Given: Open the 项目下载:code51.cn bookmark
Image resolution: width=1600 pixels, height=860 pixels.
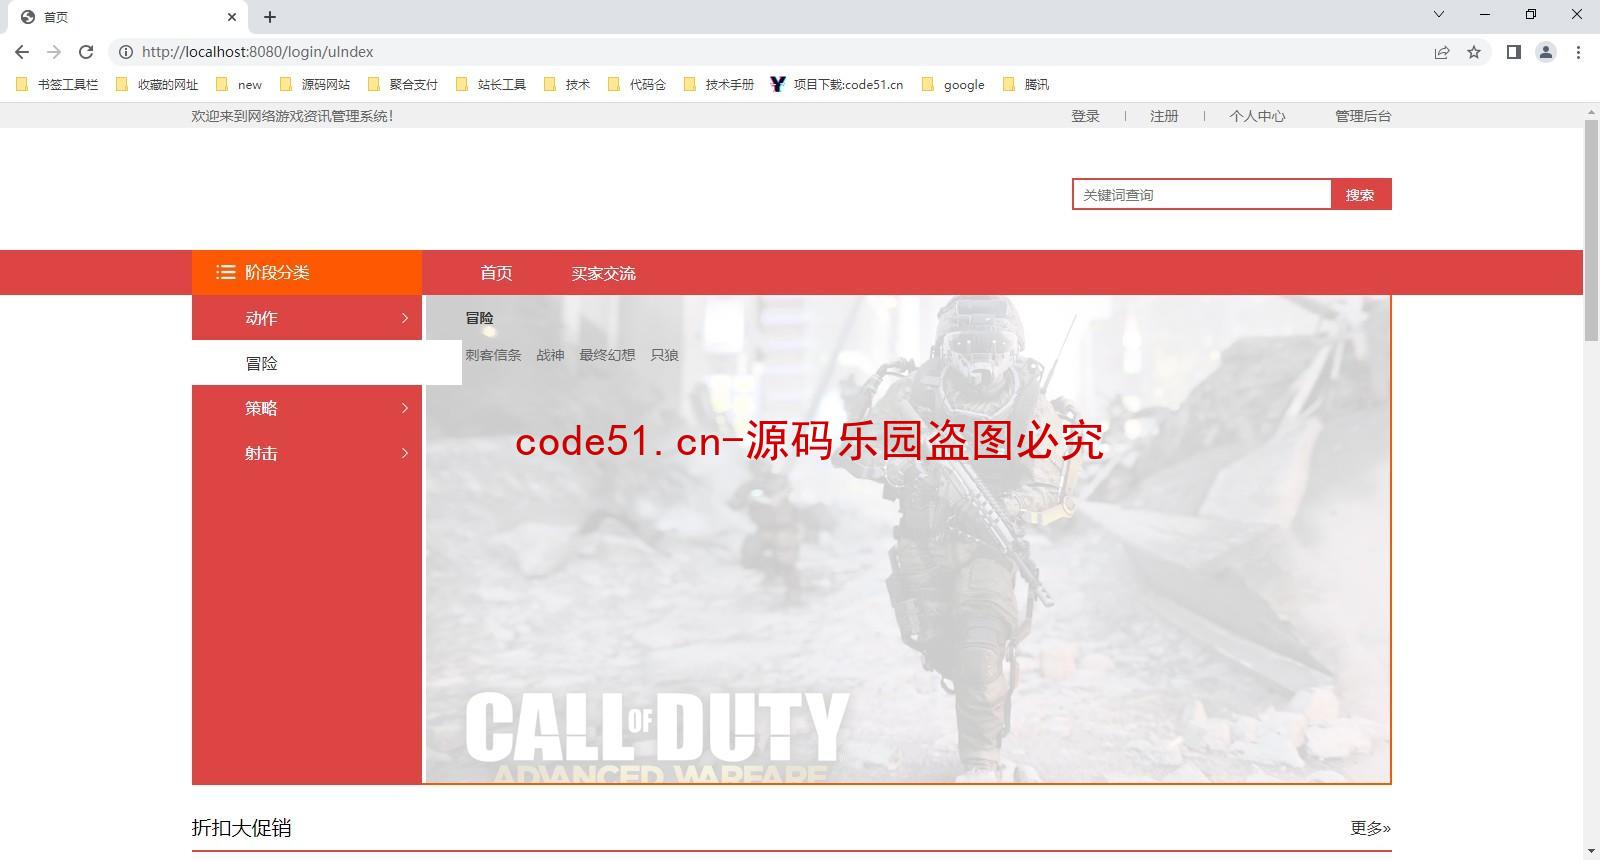Looking at the screenshot, I should click(837, 85).
